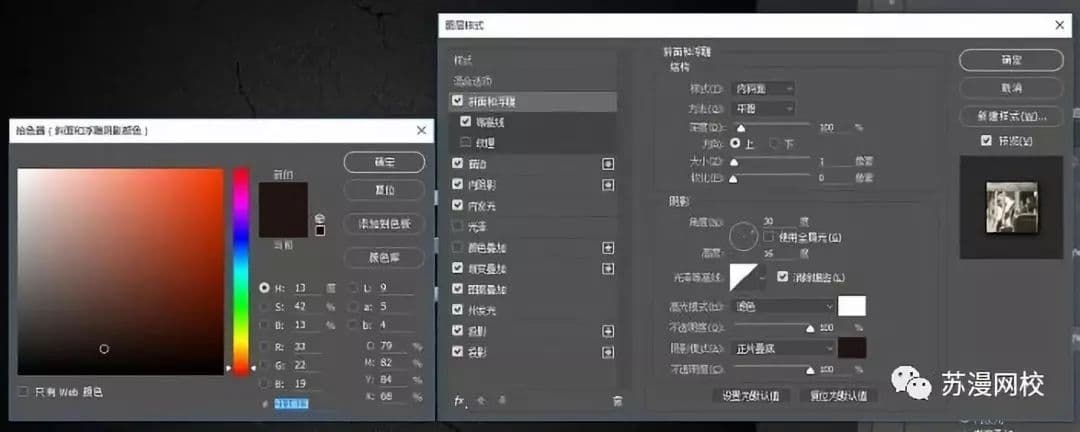
Task: Click the move effect up arrow icon
Action: point(482,400)
